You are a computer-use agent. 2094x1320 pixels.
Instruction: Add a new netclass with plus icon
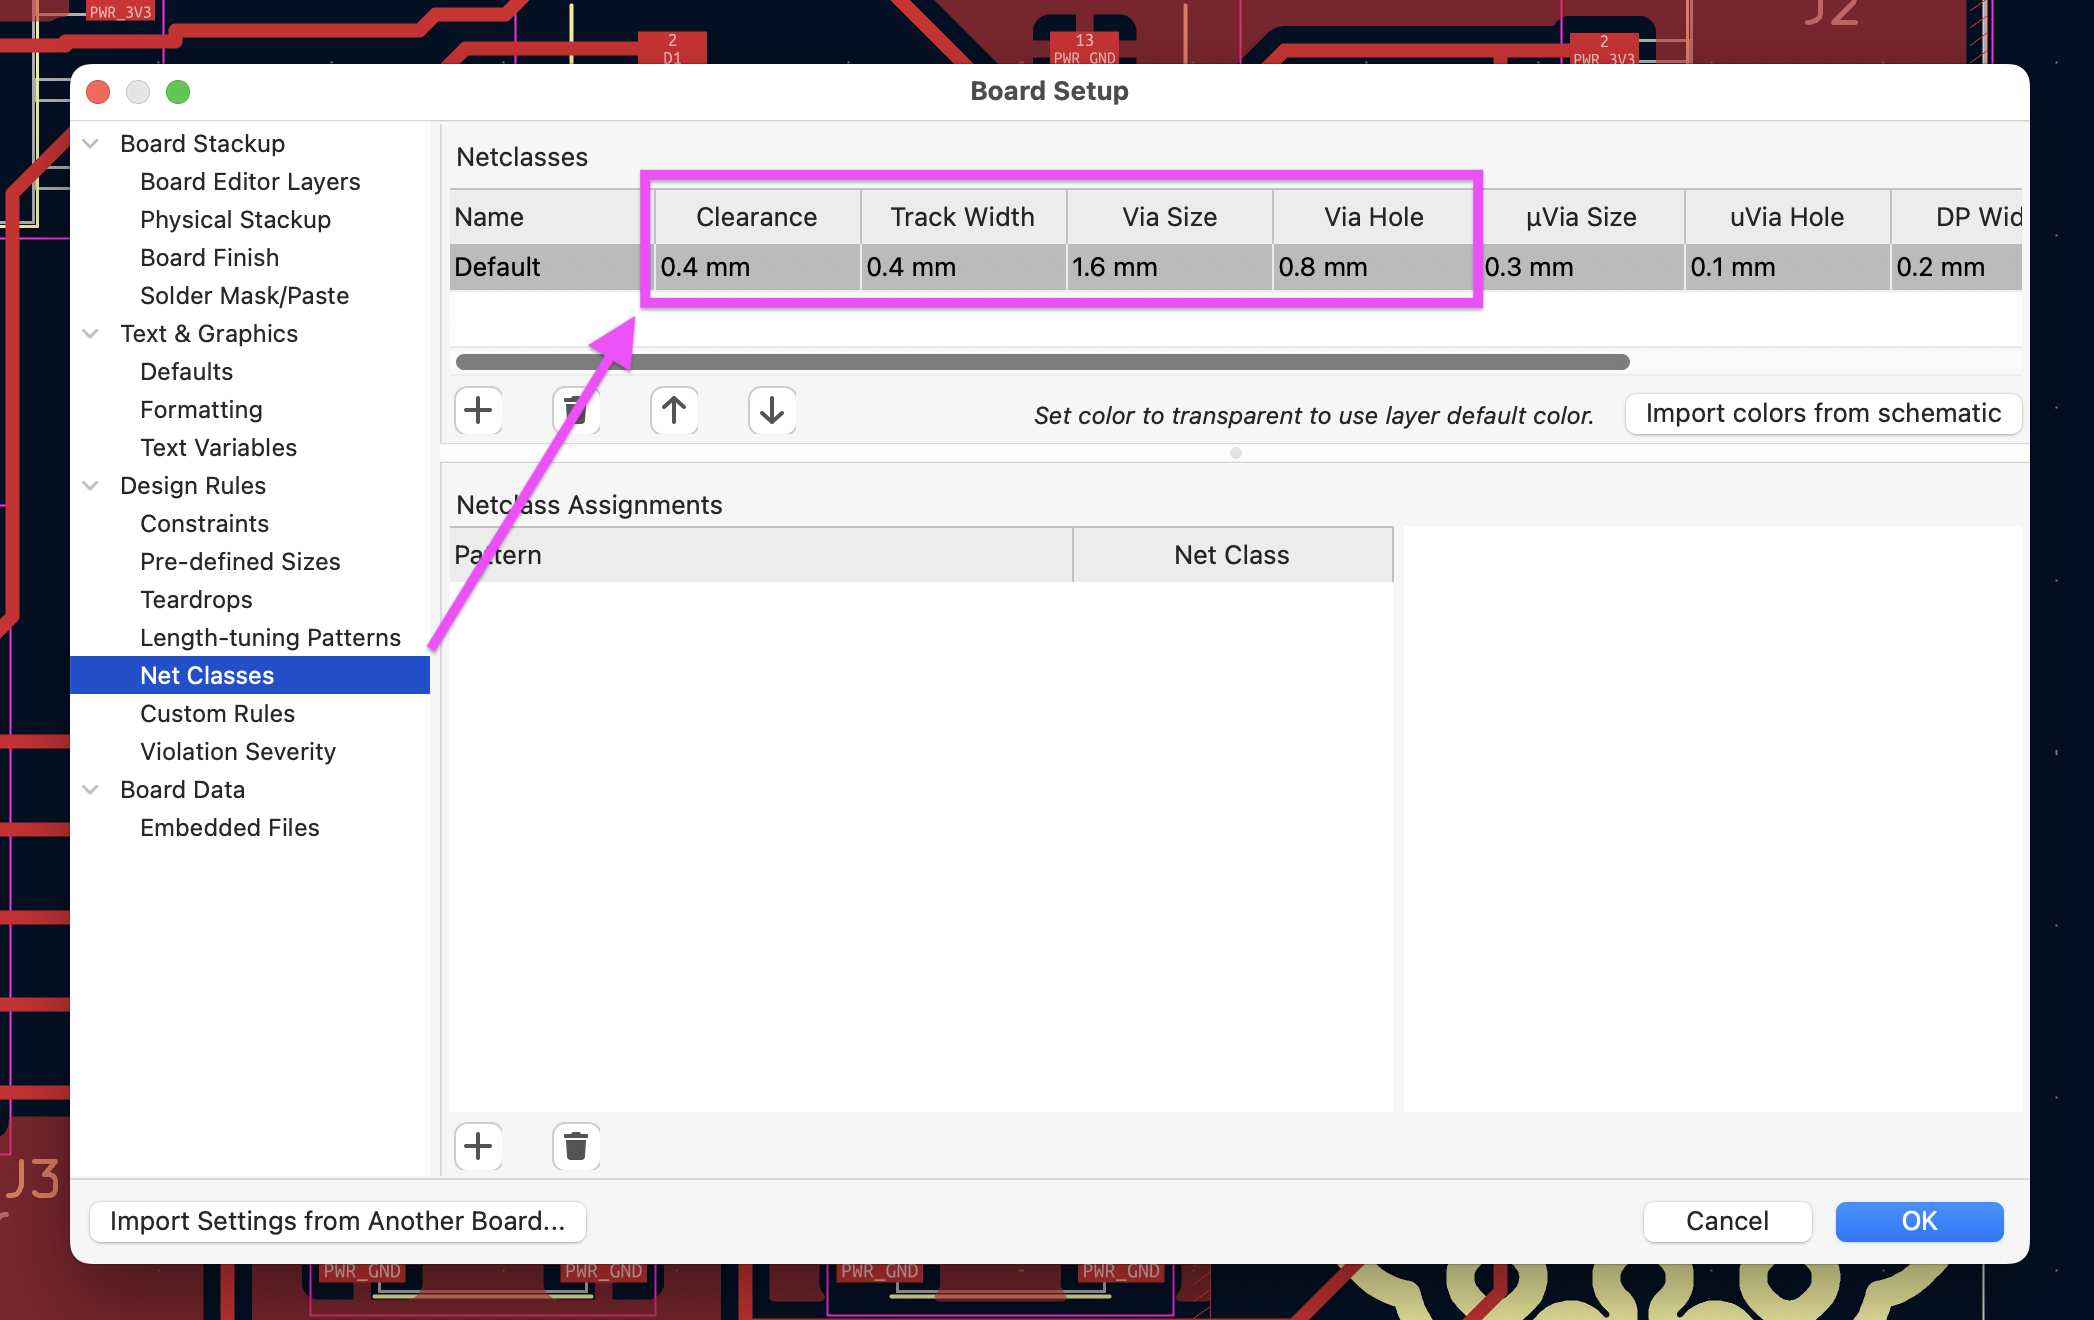click(478, 410)
